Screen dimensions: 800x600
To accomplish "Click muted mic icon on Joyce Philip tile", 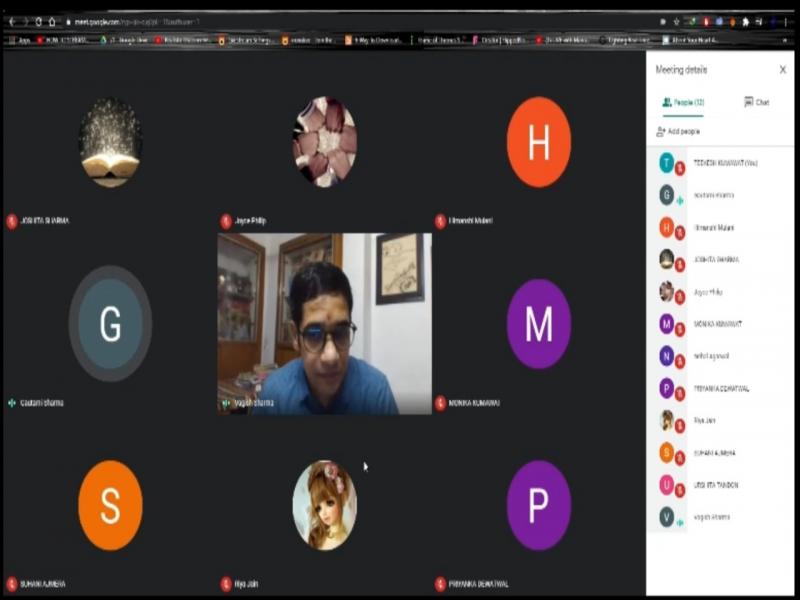I will click(226, 221).
